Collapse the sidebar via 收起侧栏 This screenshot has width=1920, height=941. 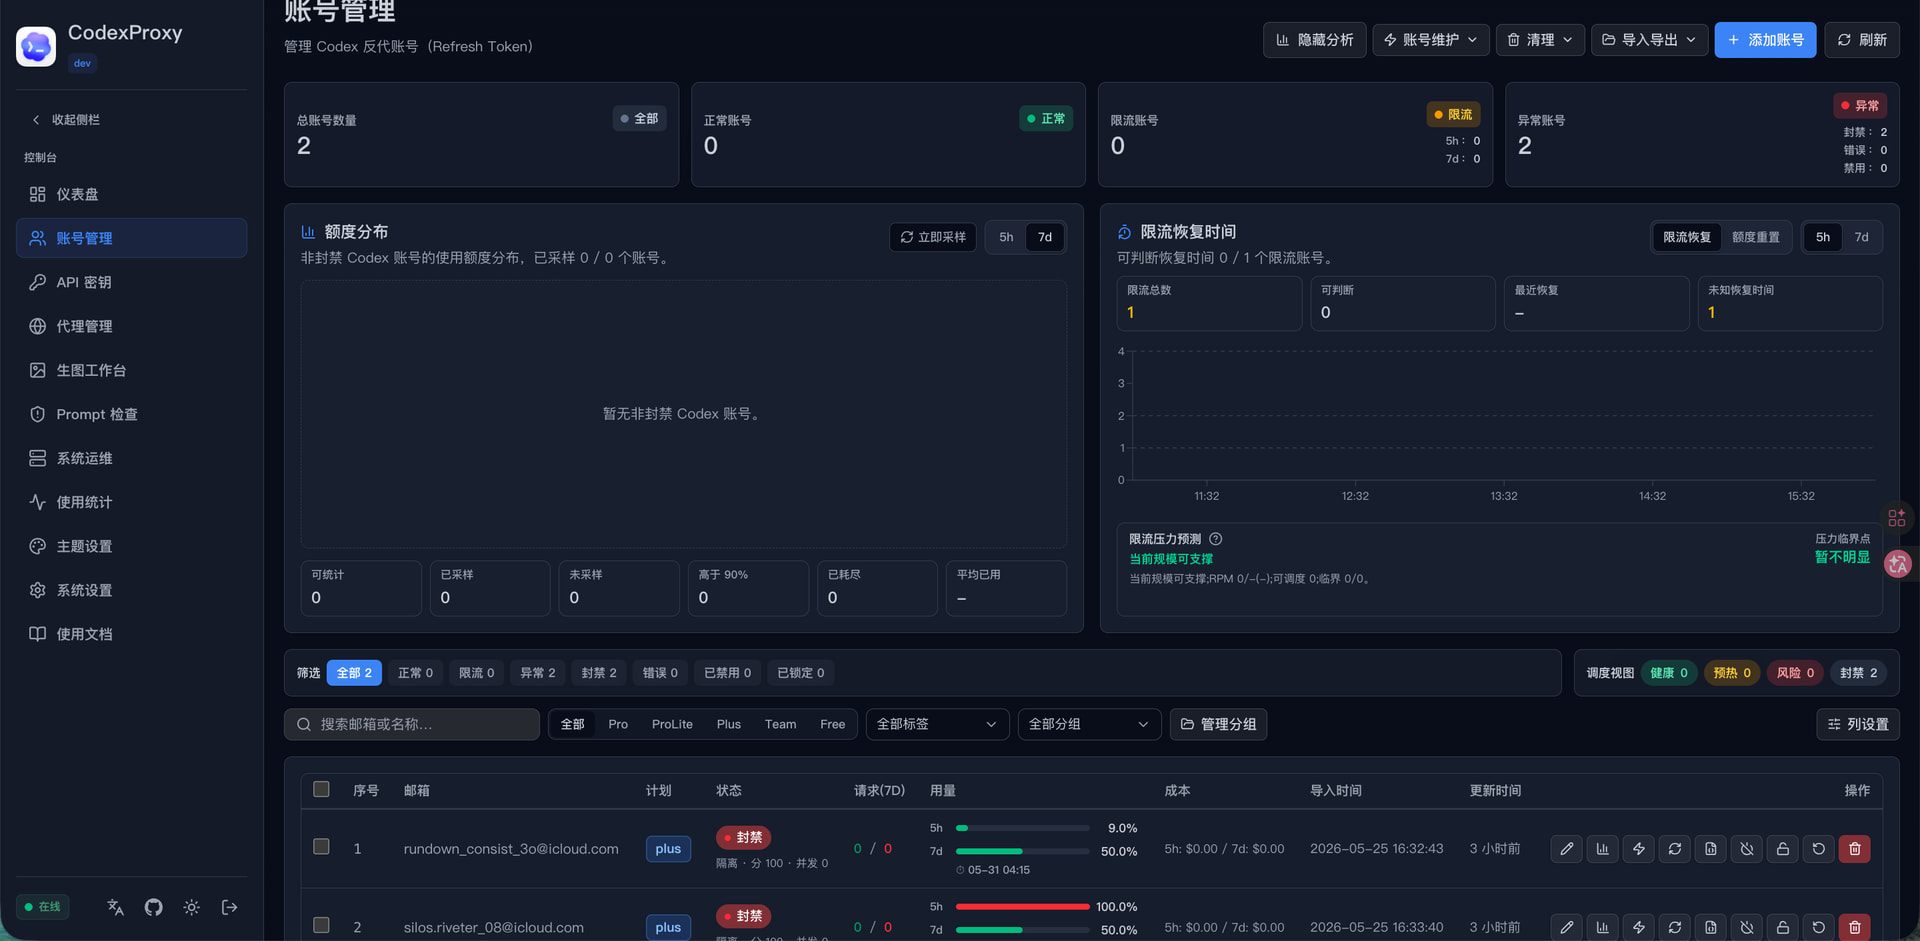point(66,119)
